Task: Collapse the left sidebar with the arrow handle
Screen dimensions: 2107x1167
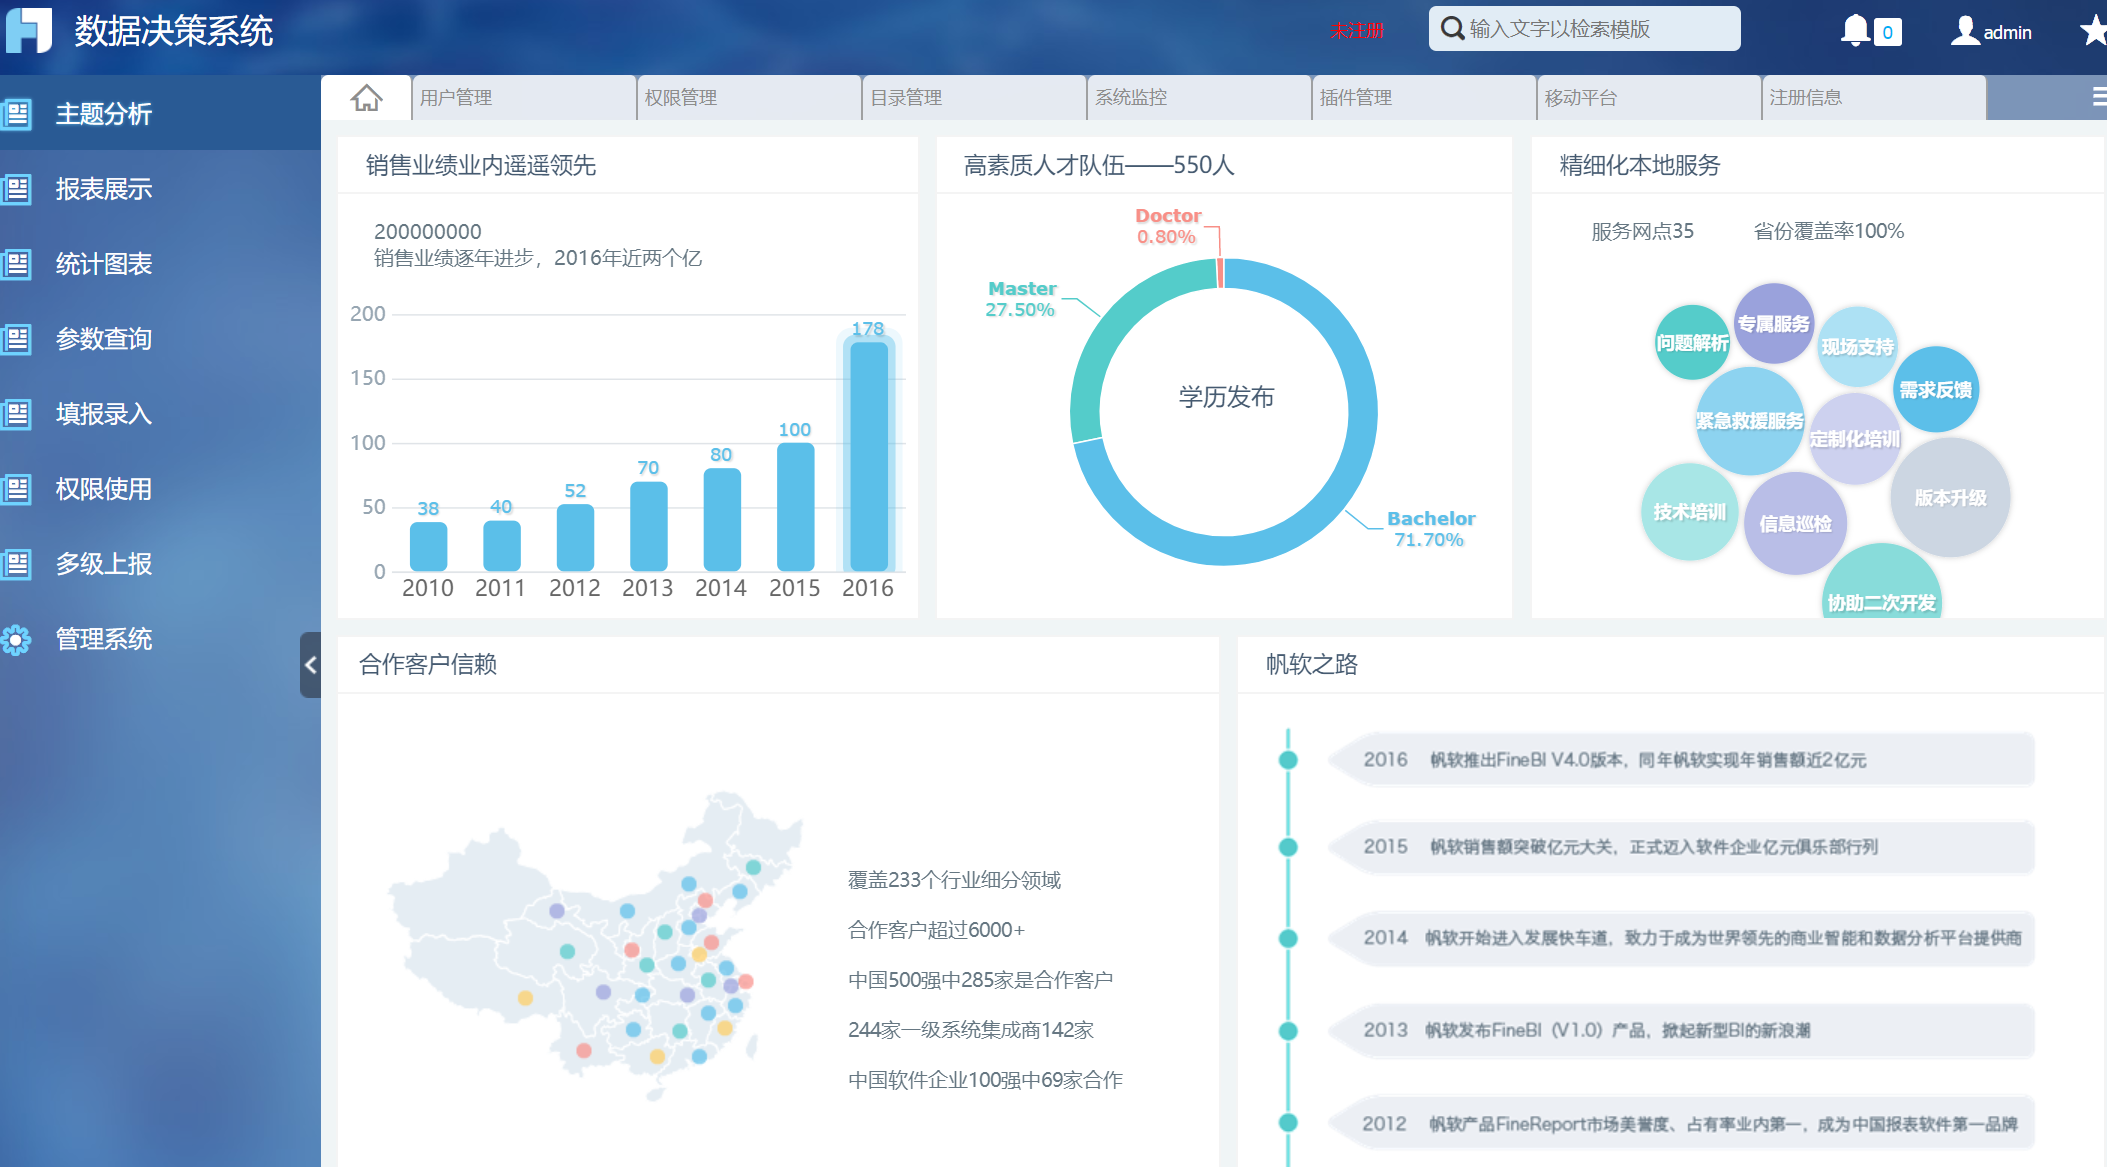Action: (310, 664)
